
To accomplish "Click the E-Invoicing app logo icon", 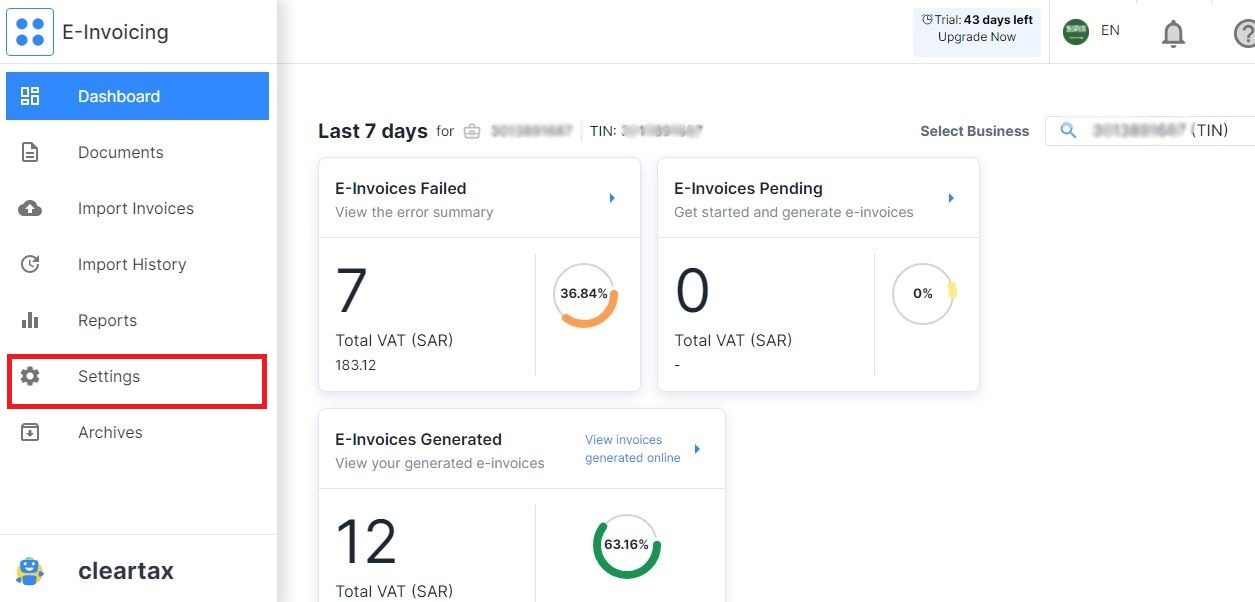I will click(x=30, y=32).
